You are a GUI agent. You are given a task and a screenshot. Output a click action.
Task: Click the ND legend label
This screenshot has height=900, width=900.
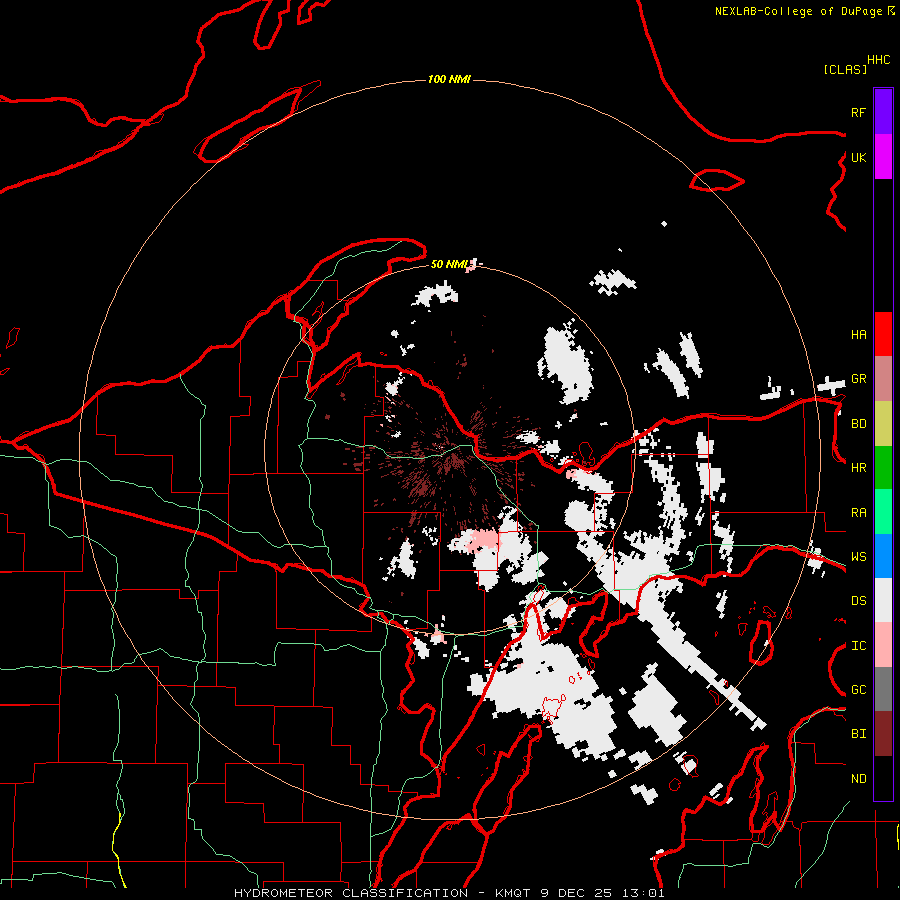click(858, 779)
